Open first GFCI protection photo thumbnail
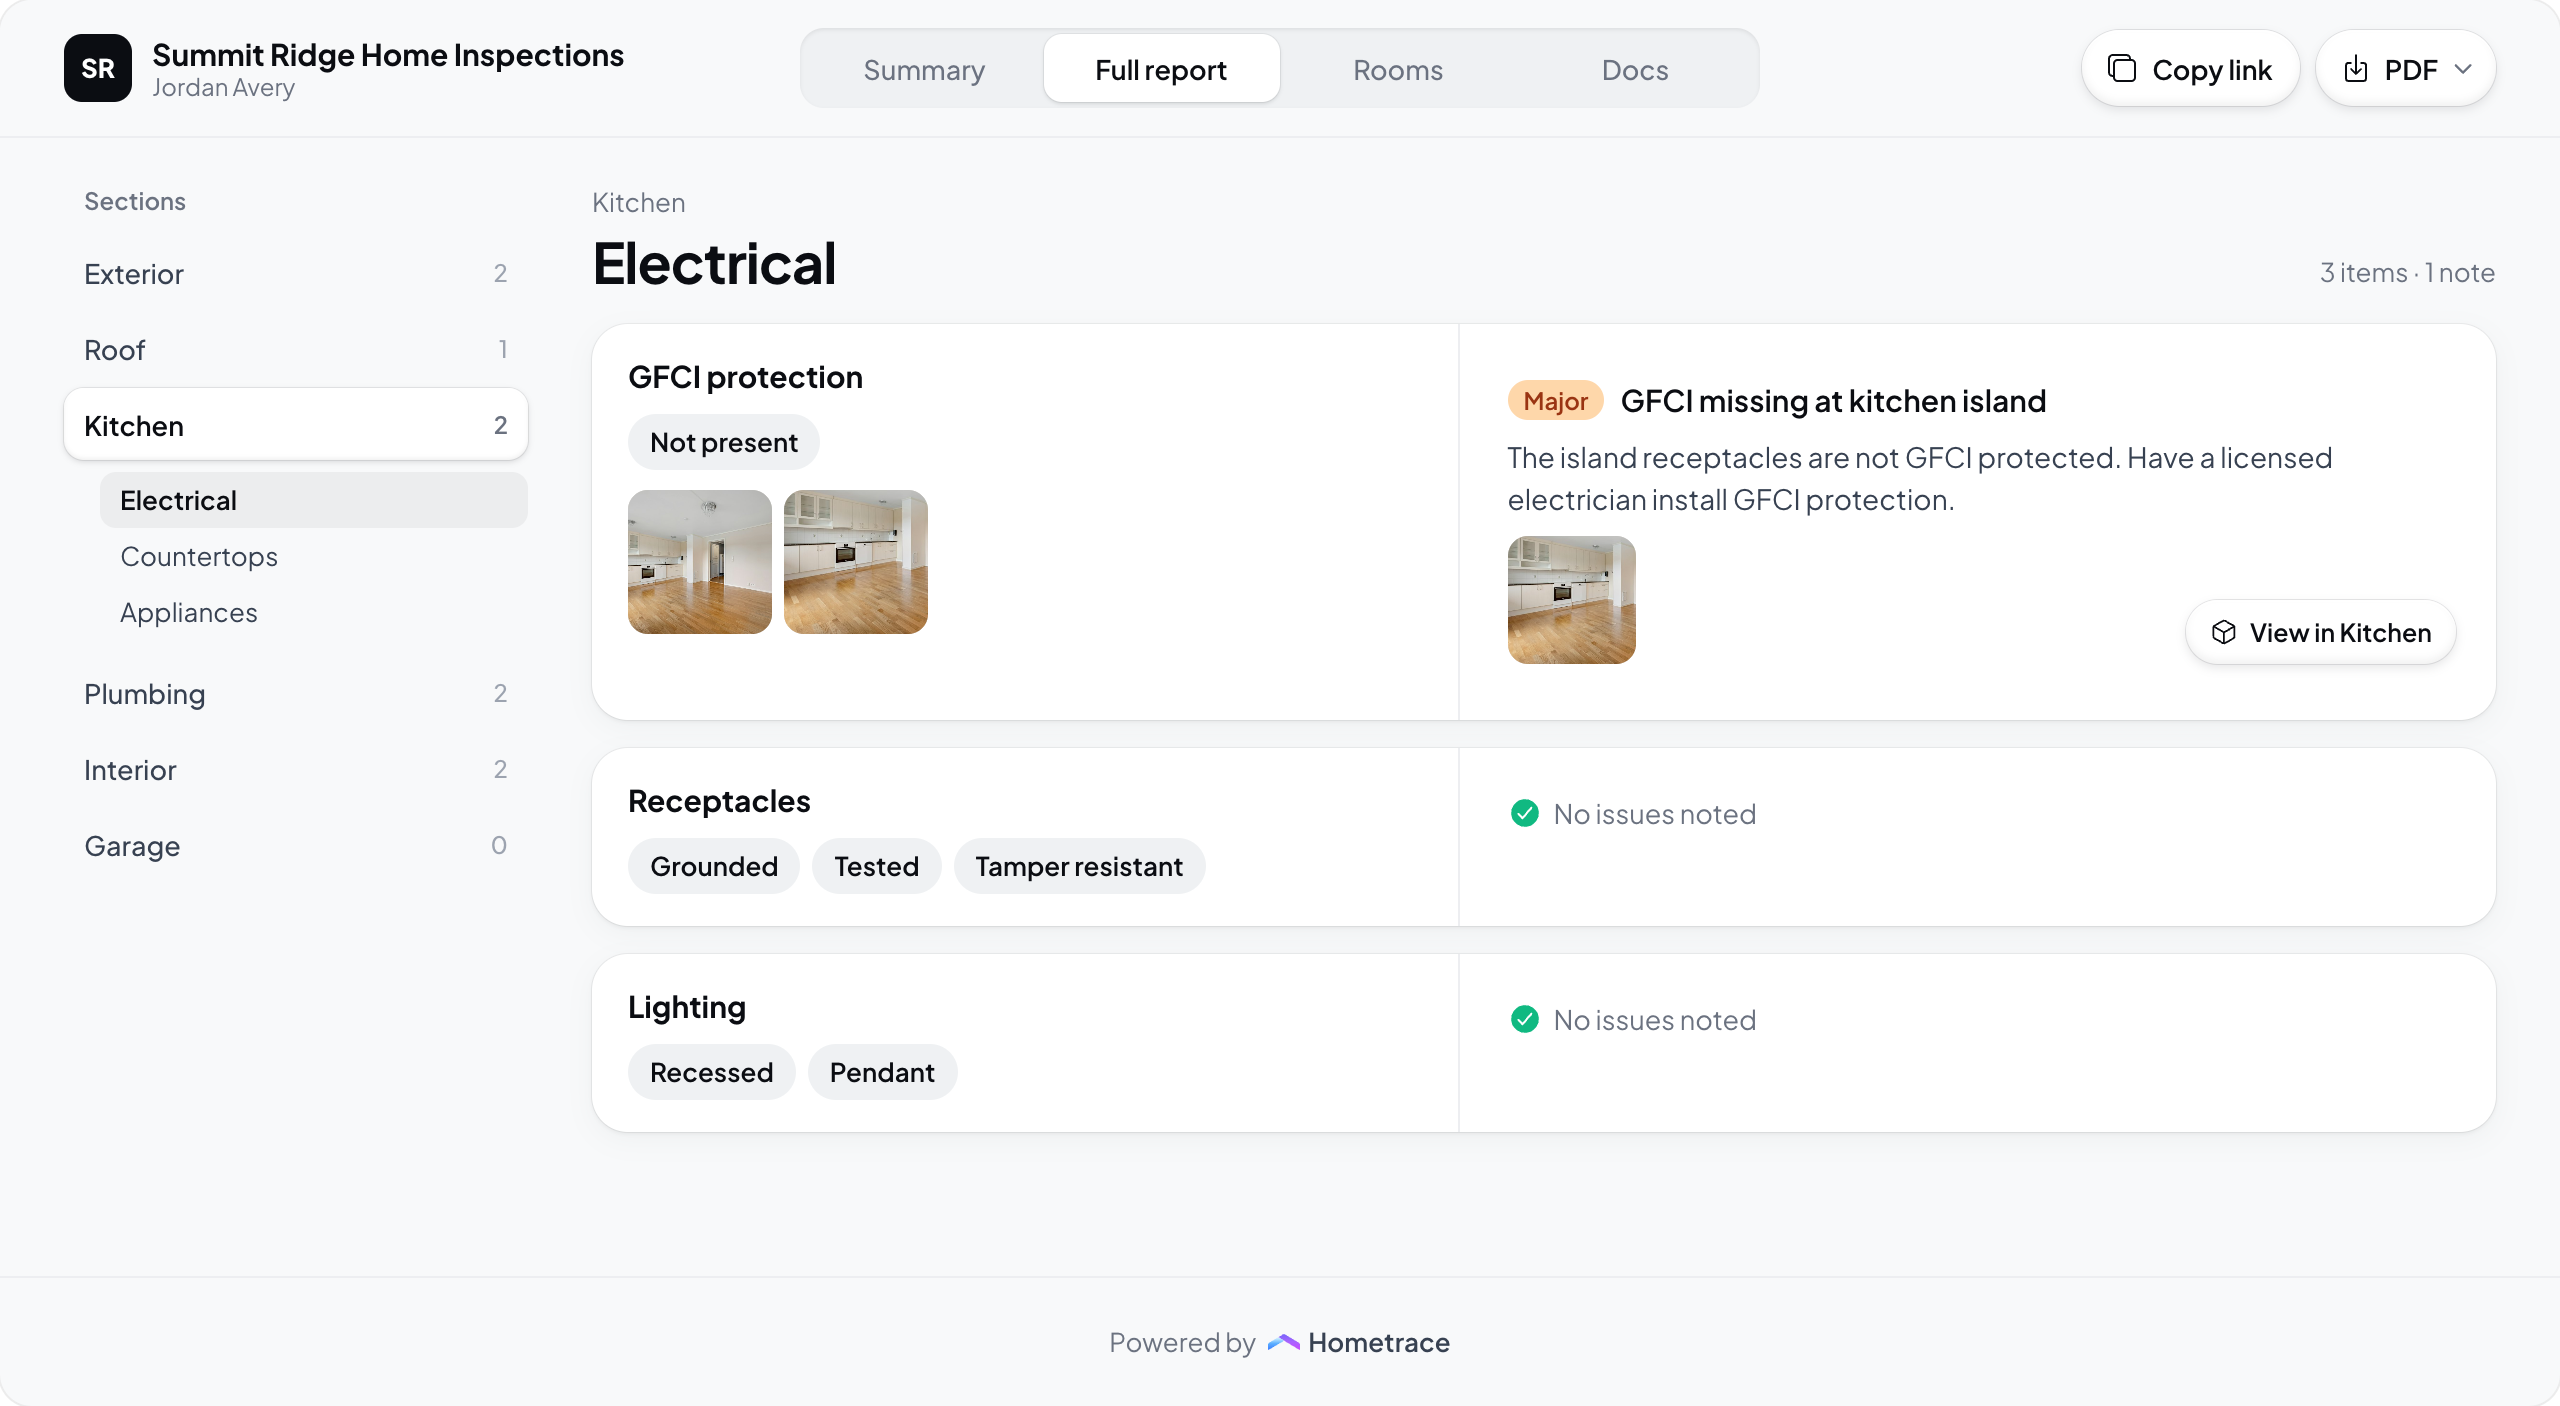The width and height of the screenshot is (2560, 1406). pyautogui.click(x=700, y=562)
